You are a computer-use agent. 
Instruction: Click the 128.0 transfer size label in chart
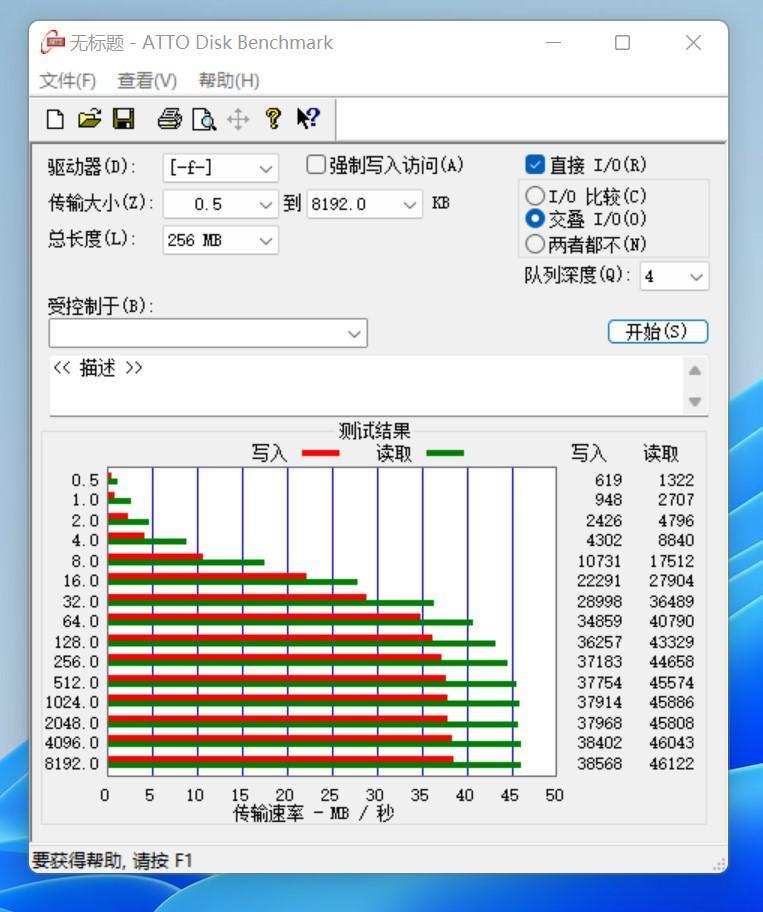point(76,642)
